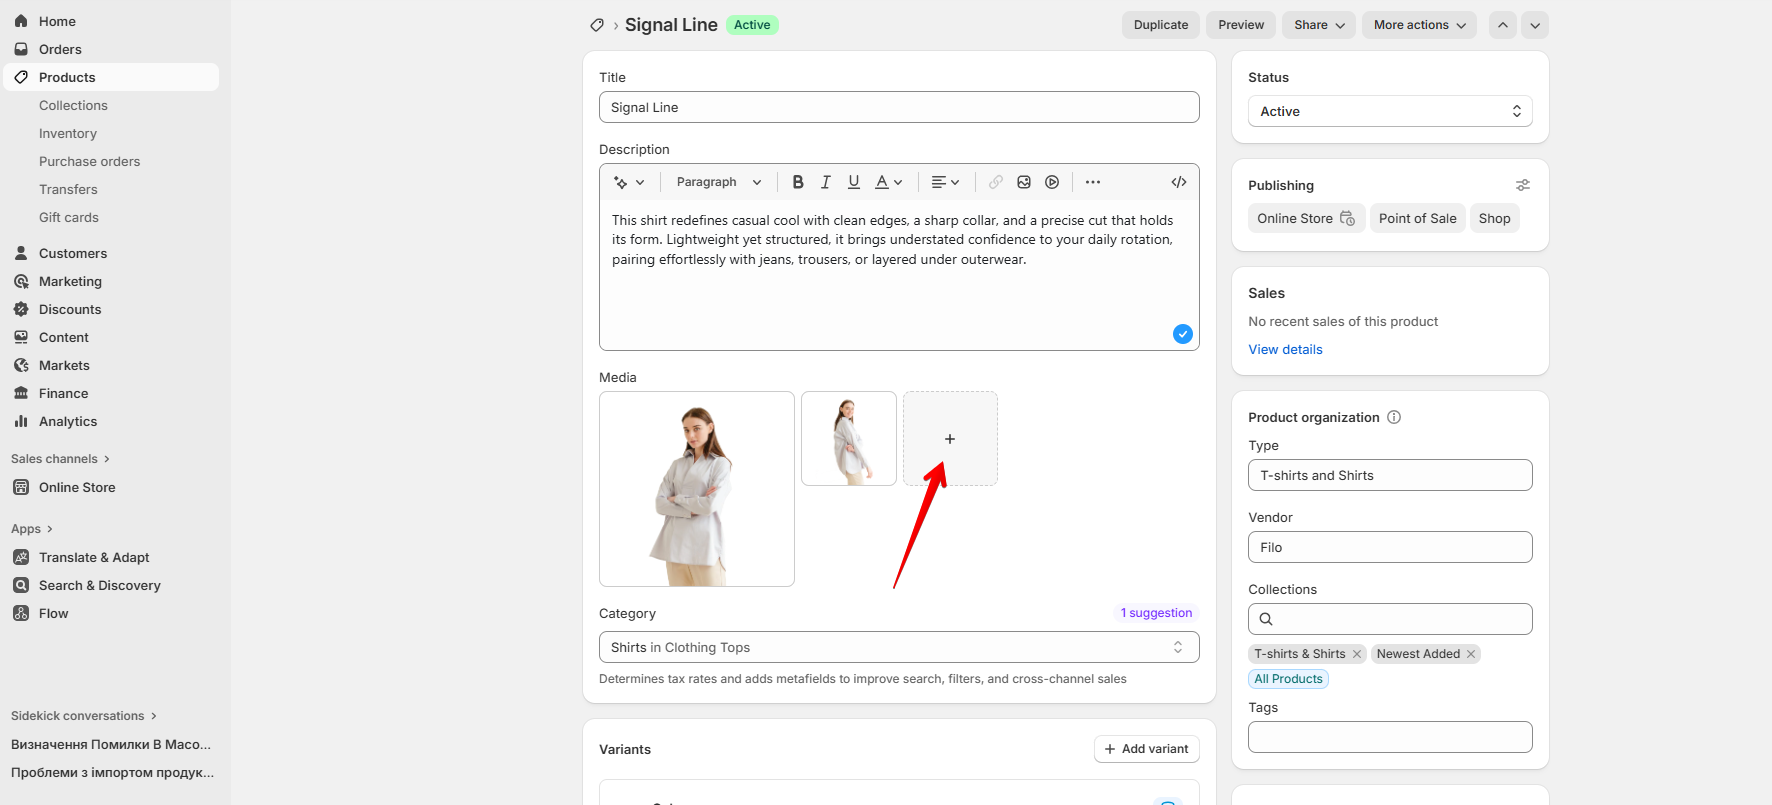
Task: Click the underline formatting icon
Action: 853,182
